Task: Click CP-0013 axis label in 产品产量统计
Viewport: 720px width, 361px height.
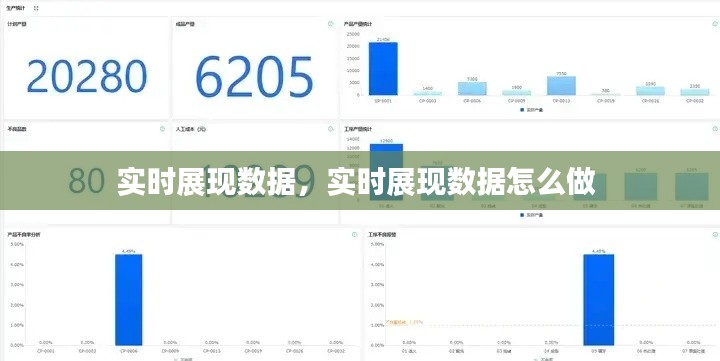Action: coord(561,101)
